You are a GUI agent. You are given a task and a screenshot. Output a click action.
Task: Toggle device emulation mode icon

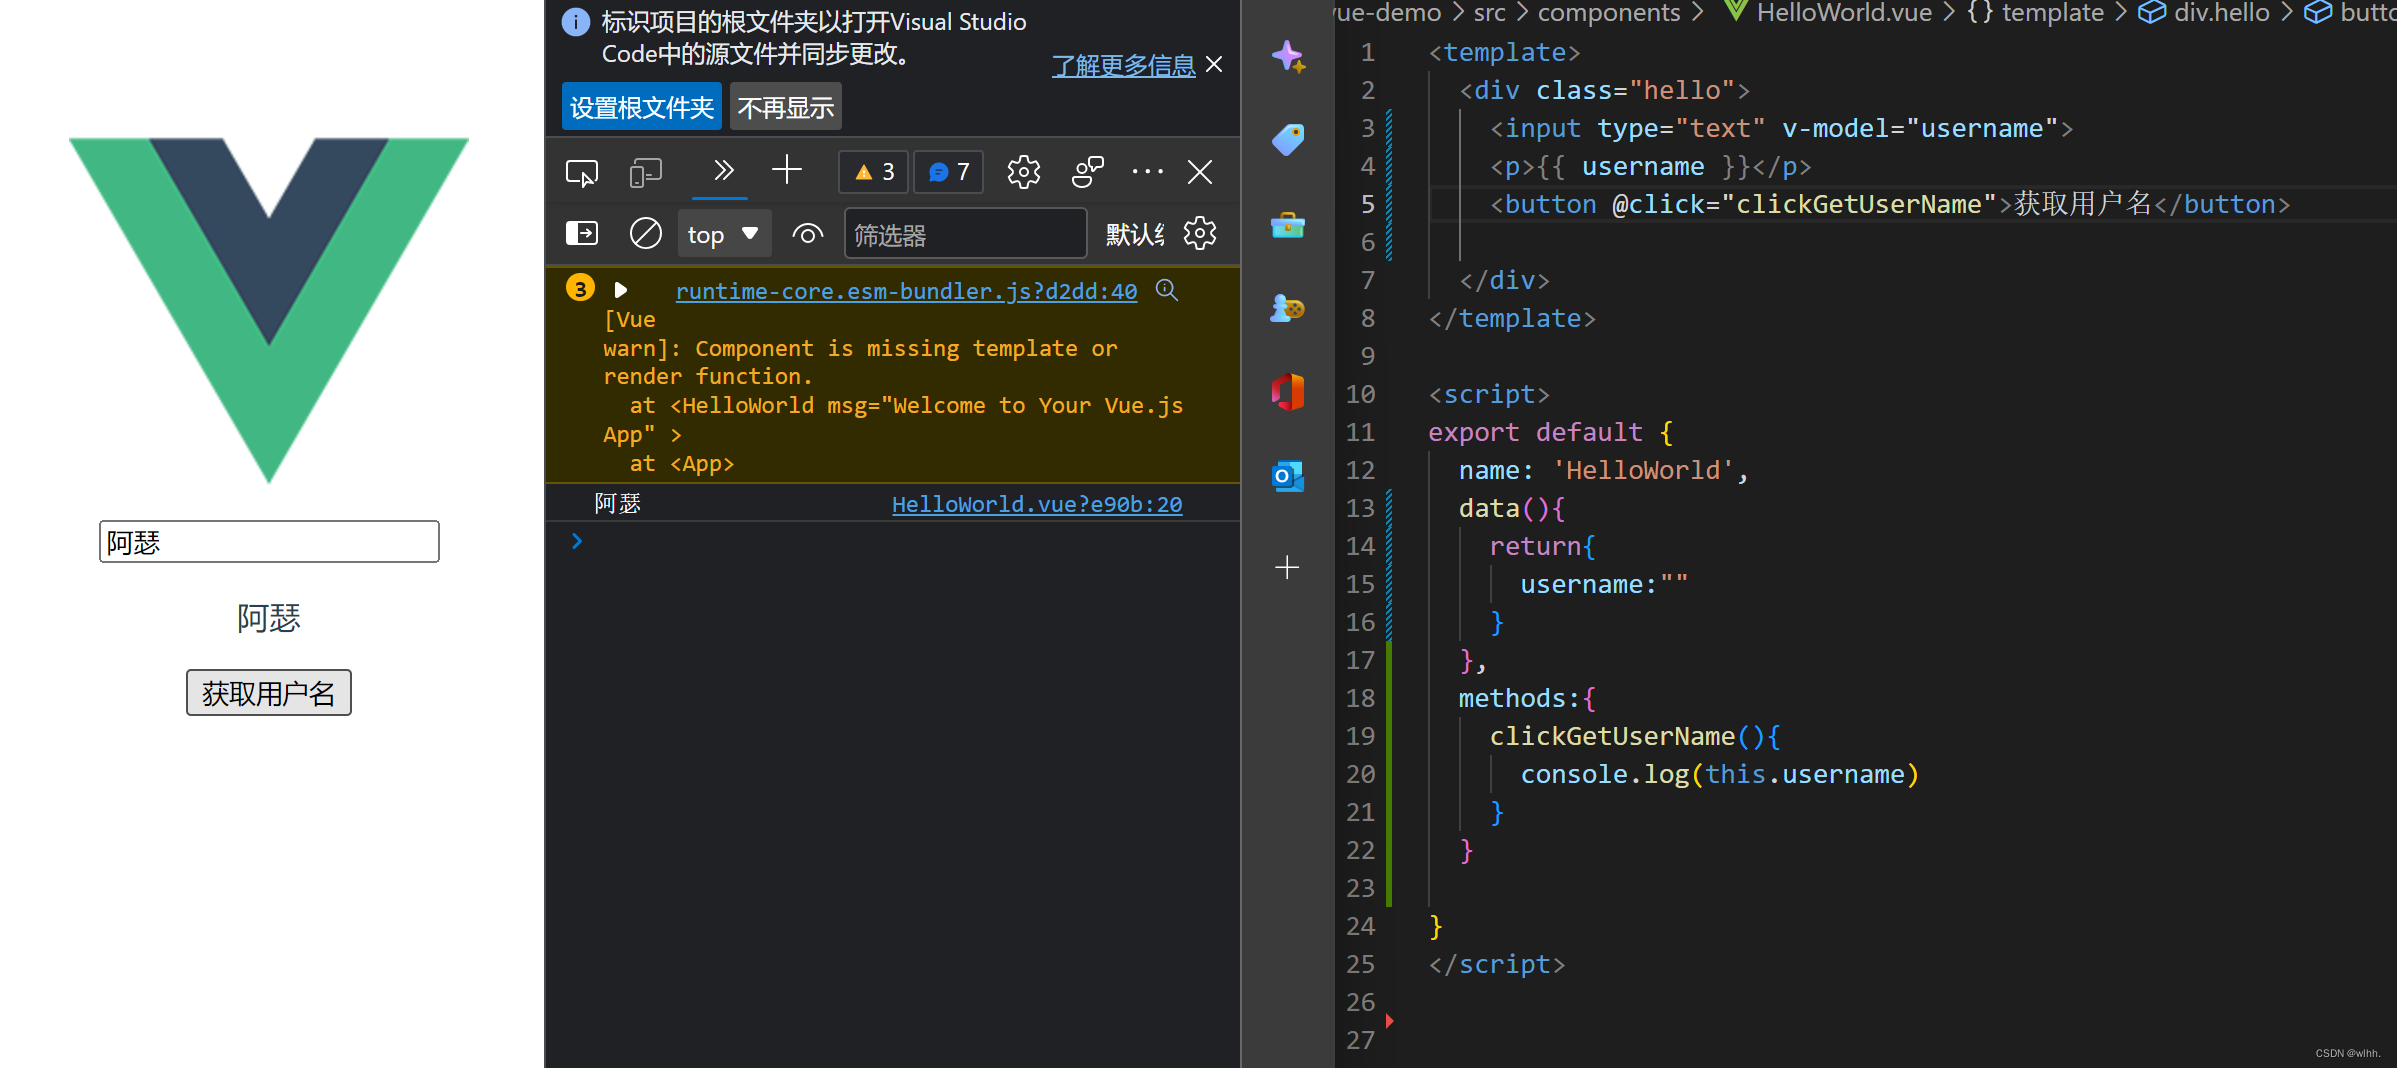[x=646, y=173]
